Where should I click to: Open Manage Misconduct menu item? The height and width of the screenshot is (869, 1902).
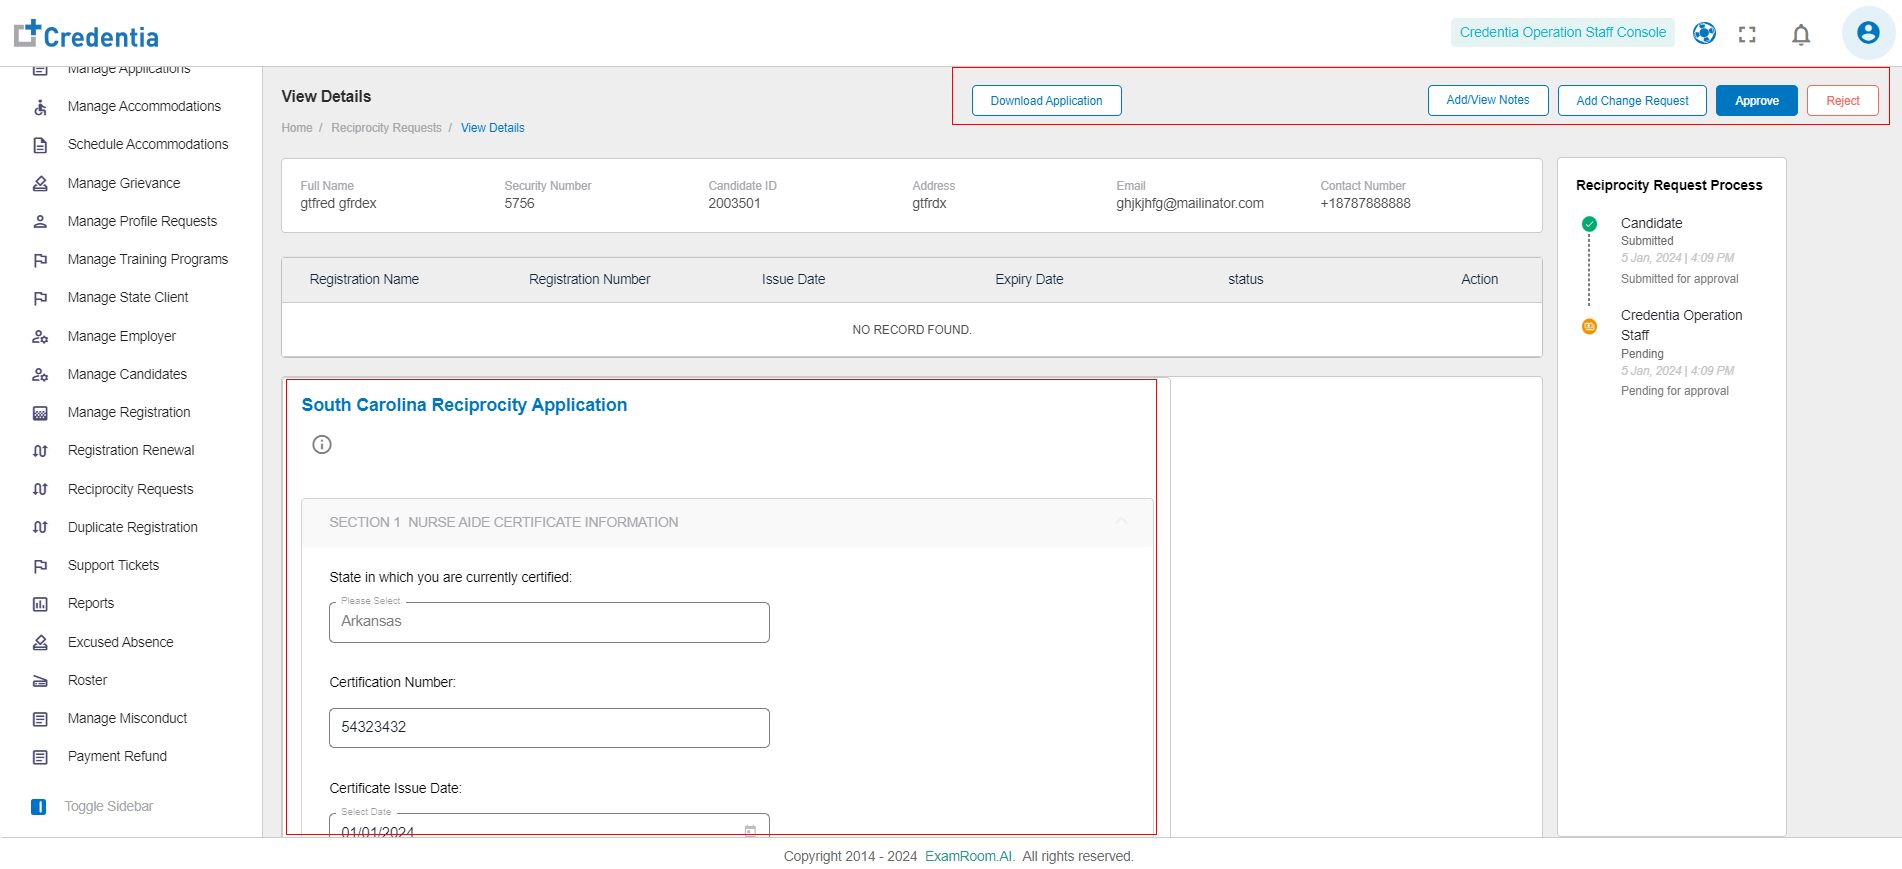click(128, 719)
